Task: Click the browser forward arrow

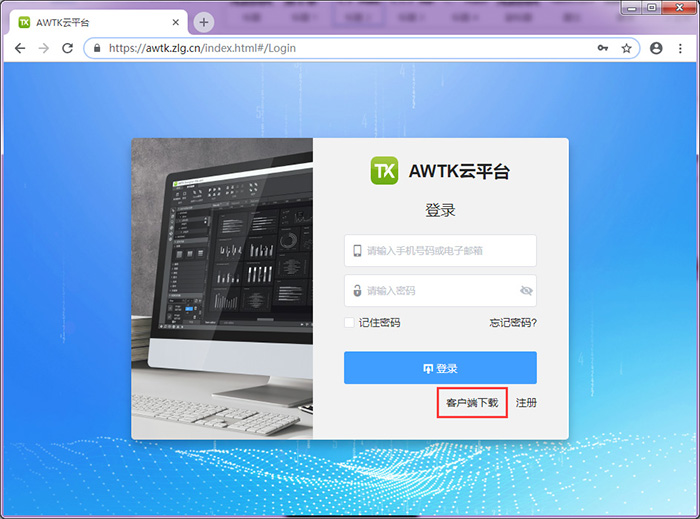Action: point(43,48)
